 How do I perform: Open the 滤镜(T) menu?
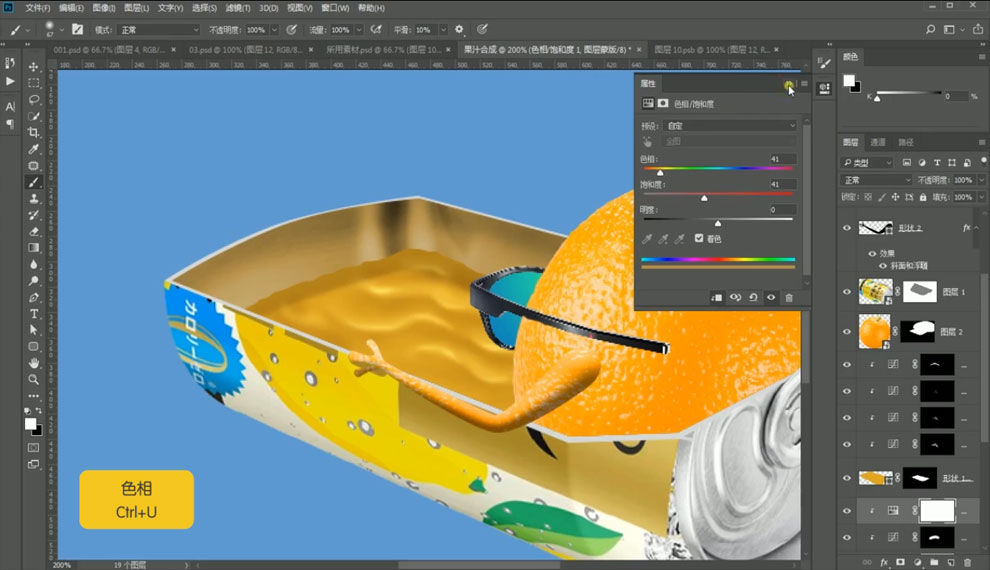238,8
